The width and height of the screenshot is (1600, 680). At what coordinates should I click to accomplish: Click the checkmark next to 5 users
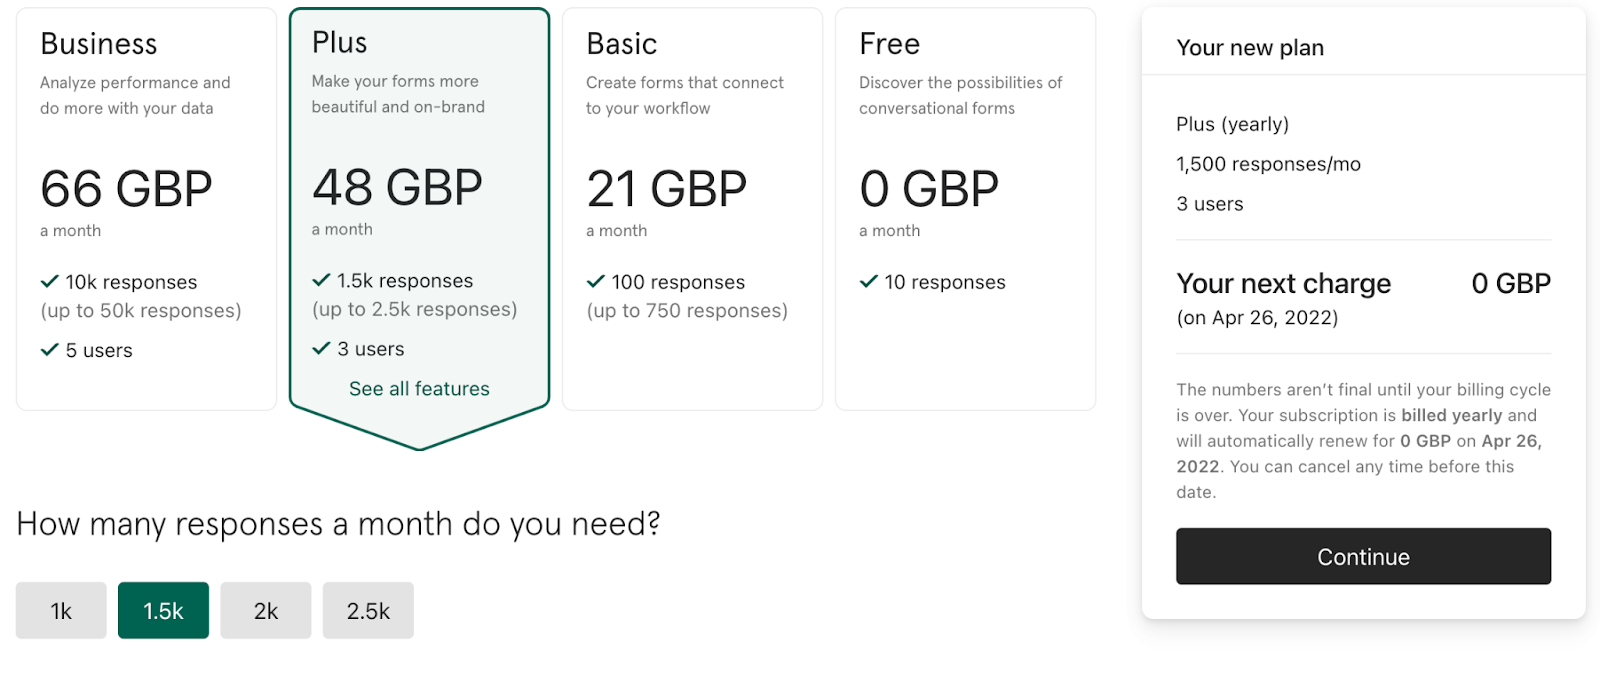[x=50, y=349]
